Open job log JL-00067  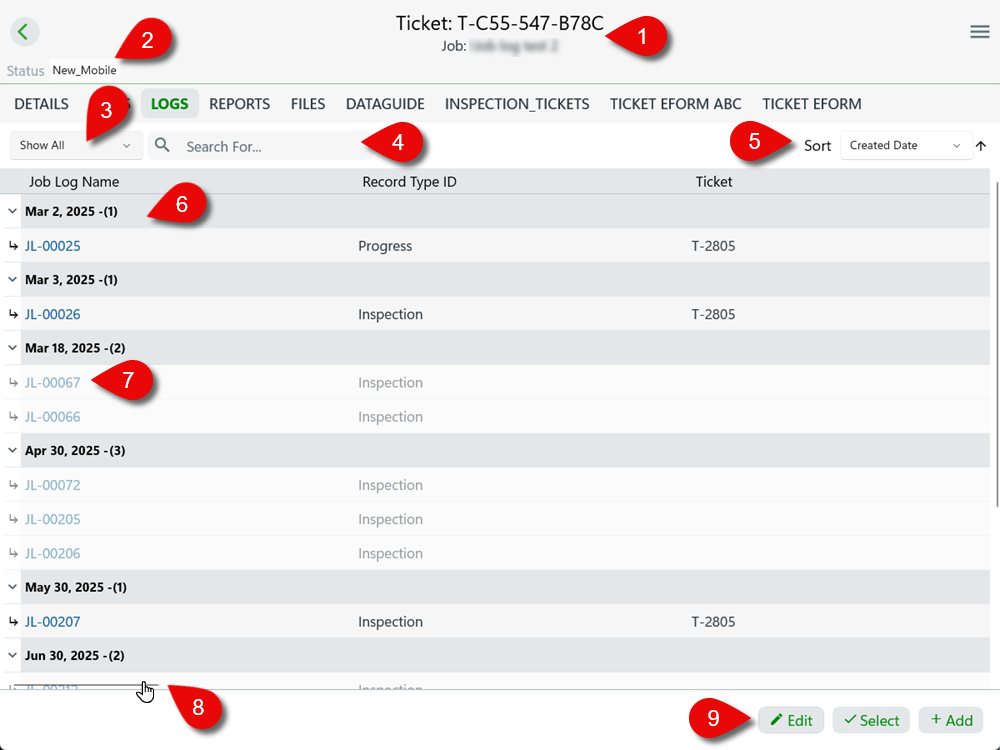pos(52,382)
